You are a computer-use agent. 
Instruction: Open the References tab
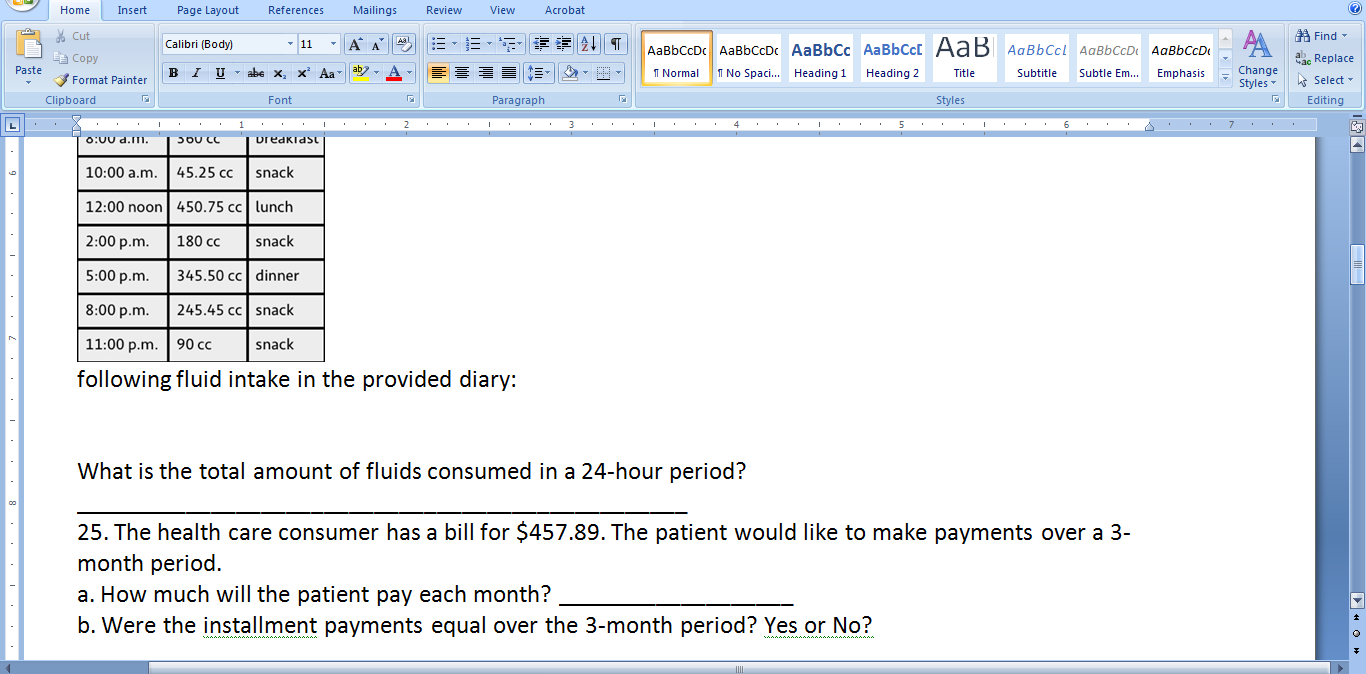point(296,10)
